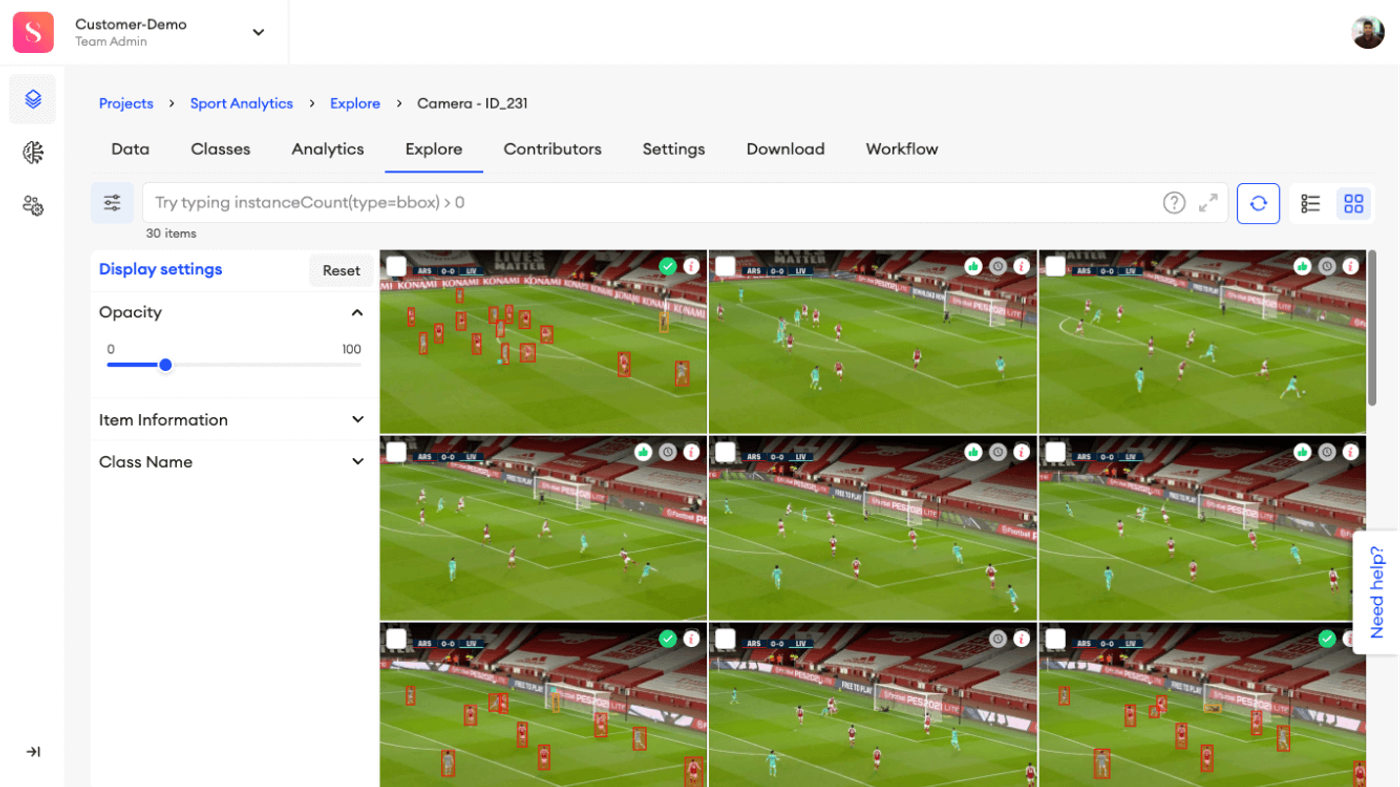Click the opacity slider handle
This screenshot has width=1400, height=787.
pyautogui.click(x=166, y=365)
